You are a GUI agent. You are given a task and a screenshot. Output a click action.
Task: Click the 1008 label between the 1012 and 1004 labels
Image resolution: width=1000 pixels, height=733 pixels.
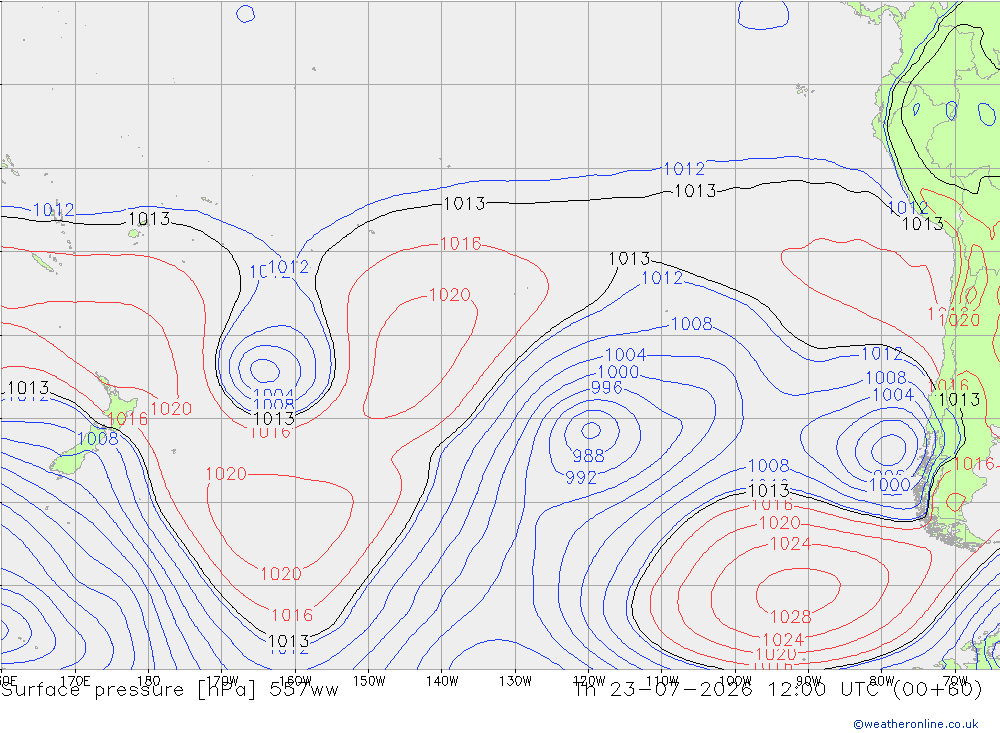coord(886,378)
